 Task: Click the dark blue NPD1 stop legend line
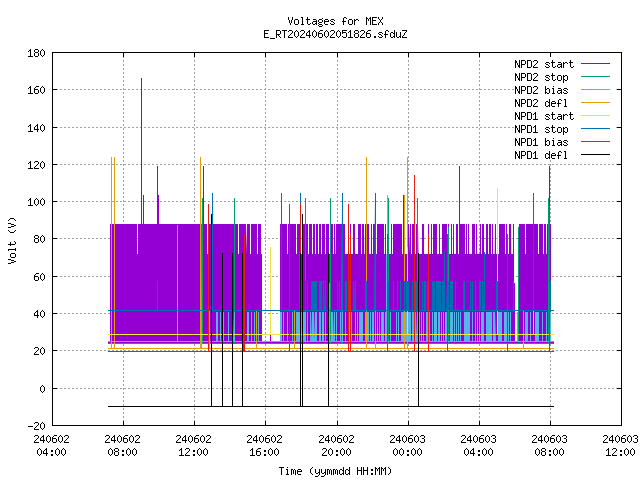pos(595,129)
